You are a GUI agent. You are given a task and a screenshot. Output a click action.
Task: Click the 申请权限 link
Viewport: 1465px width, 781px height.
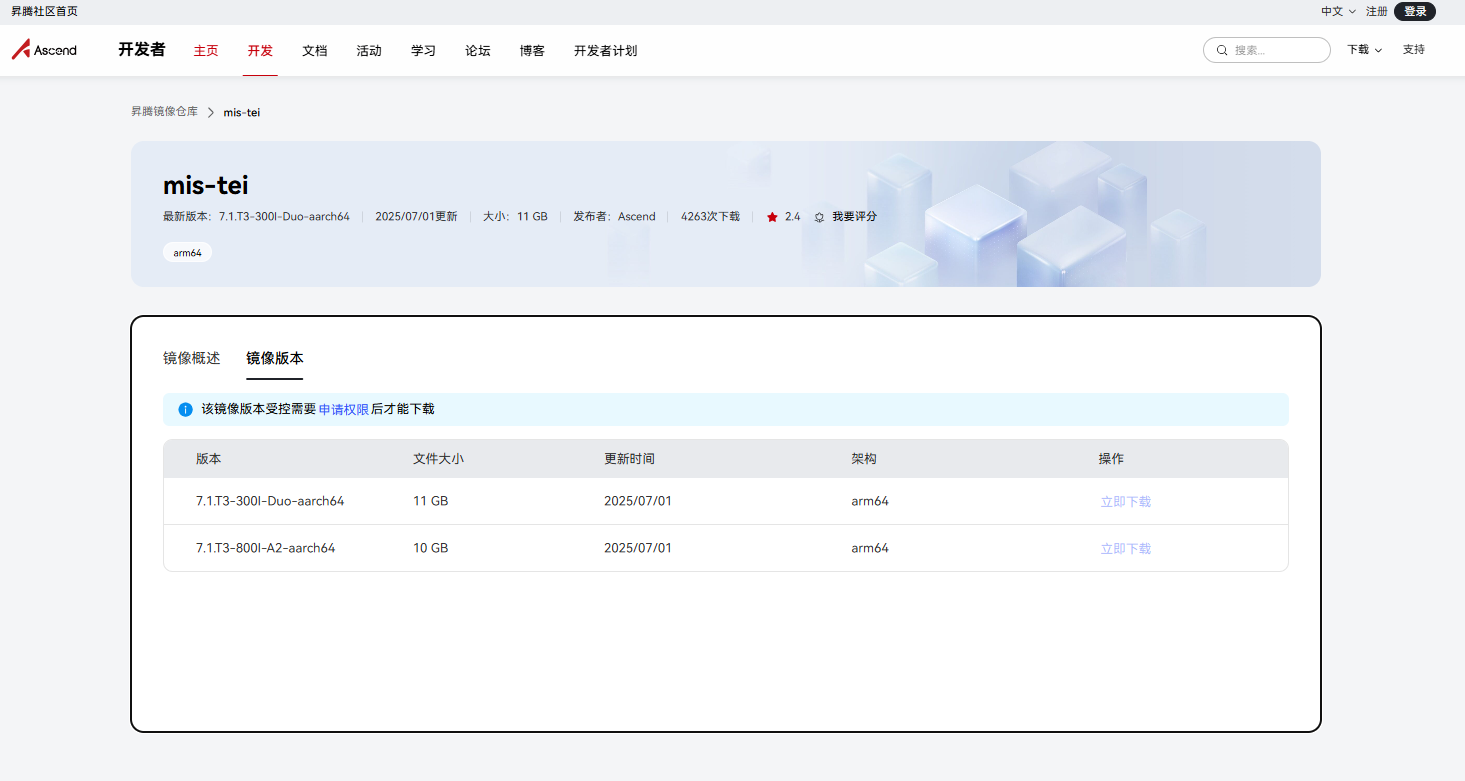[x=344, y=410]
